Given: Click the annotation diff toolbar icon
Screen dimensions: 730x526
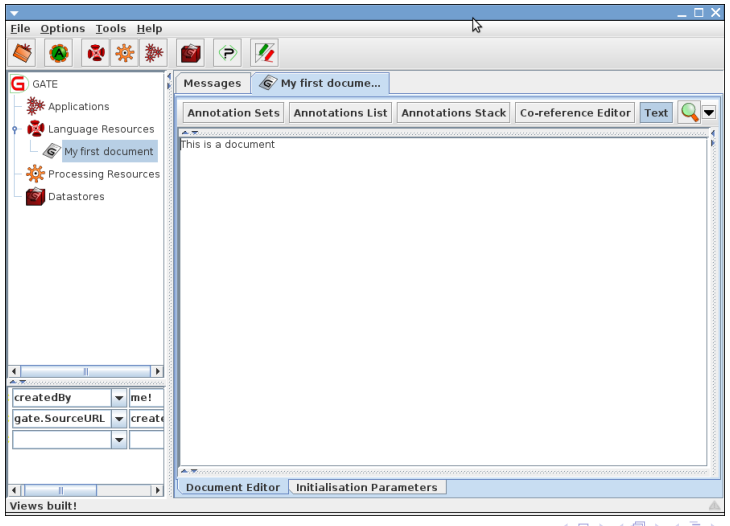Looking at the screenshot, I should click(264, 53).
